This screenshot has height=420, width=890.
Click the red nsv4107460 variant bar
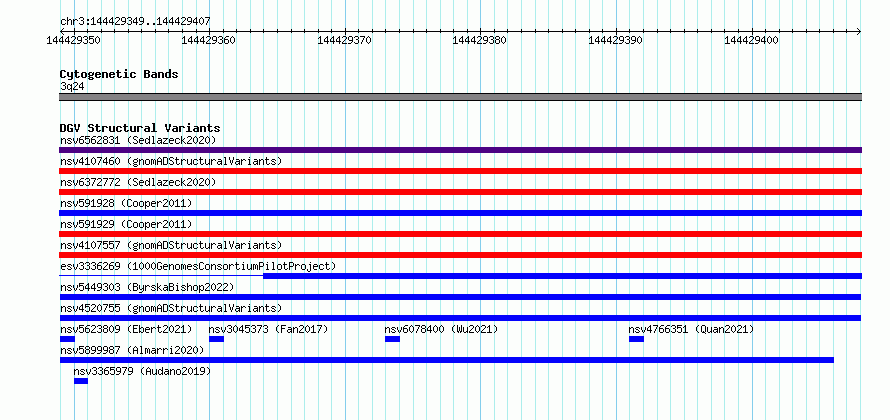[x=460, y=171]
